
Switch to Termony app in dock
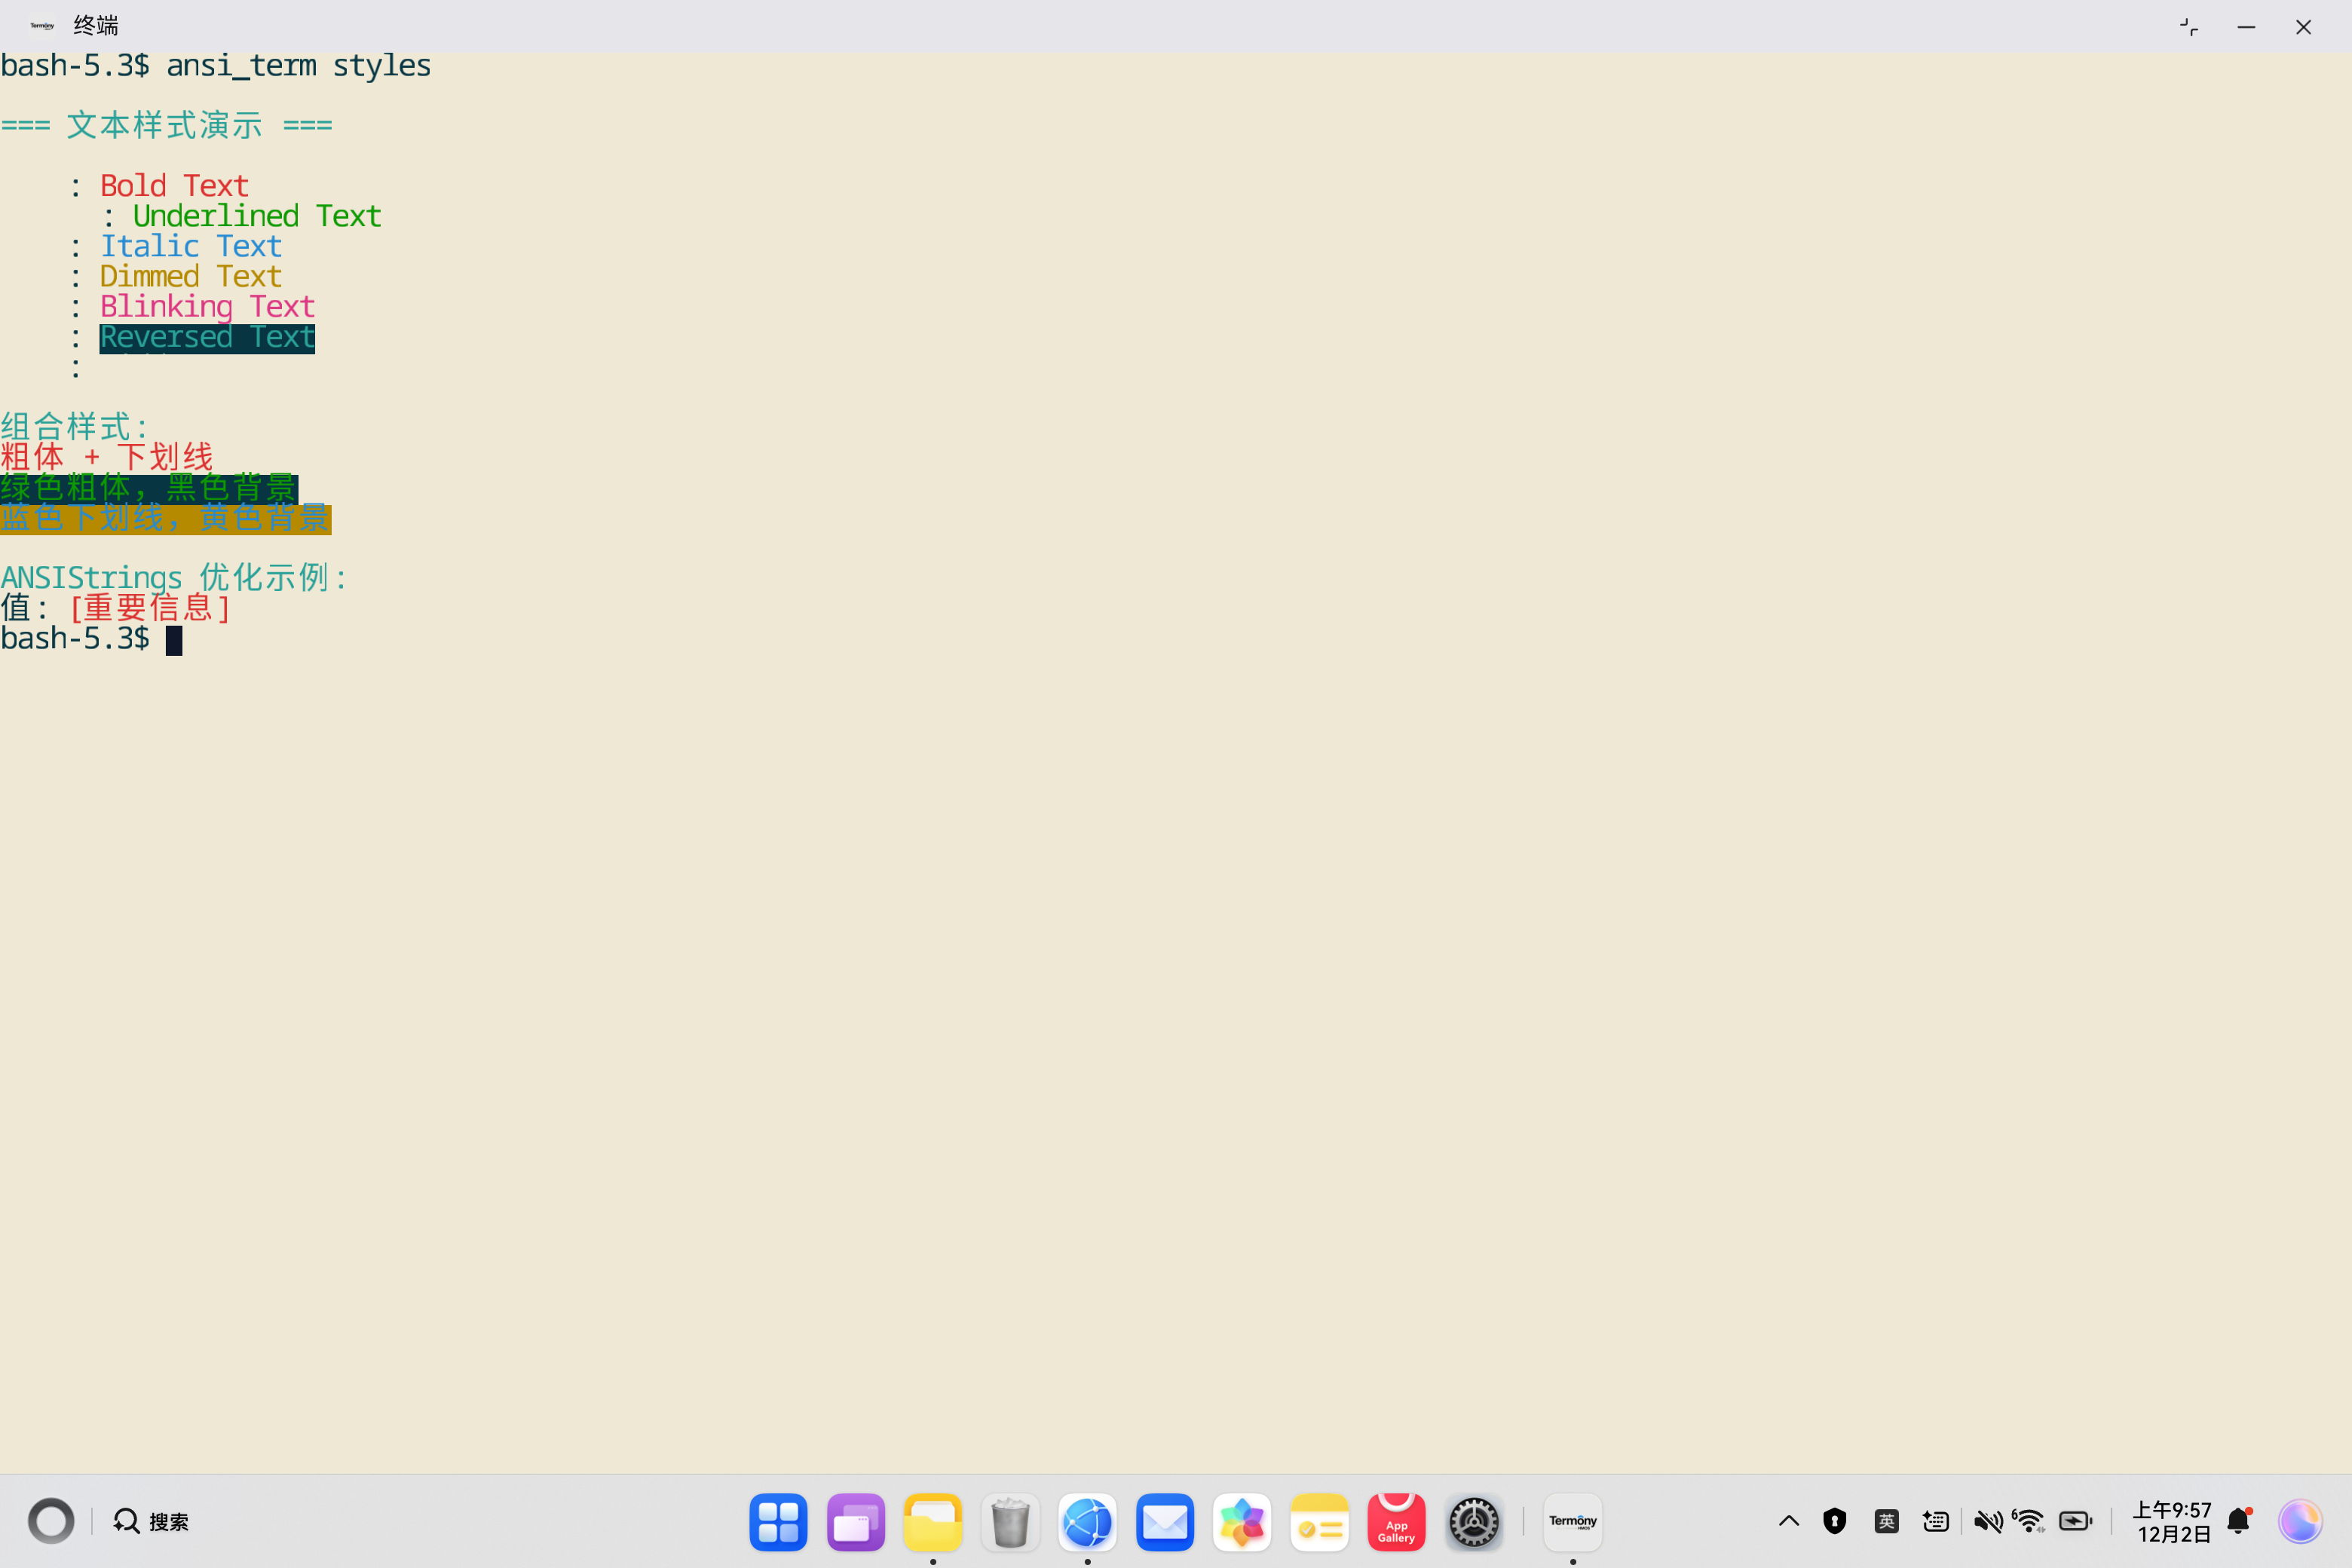point(1573,1522)
